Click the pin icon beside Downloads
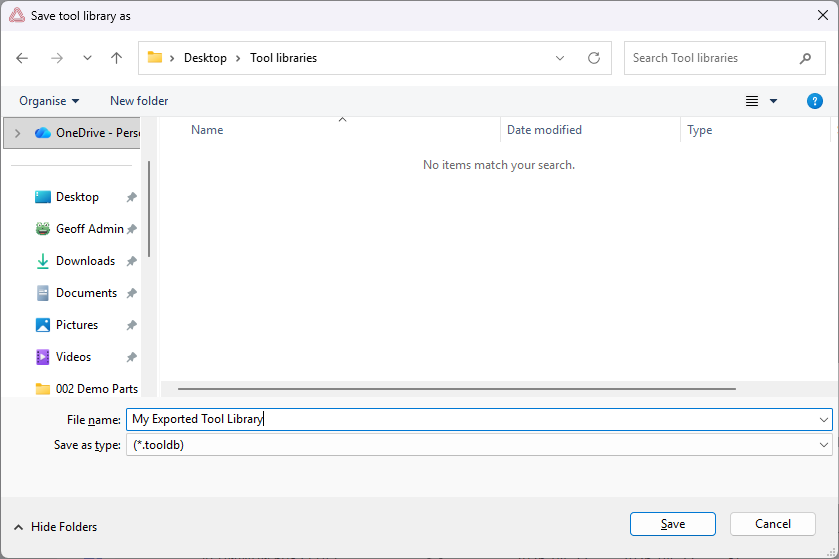This screenshot has height=559, width=839. point(132,262)
